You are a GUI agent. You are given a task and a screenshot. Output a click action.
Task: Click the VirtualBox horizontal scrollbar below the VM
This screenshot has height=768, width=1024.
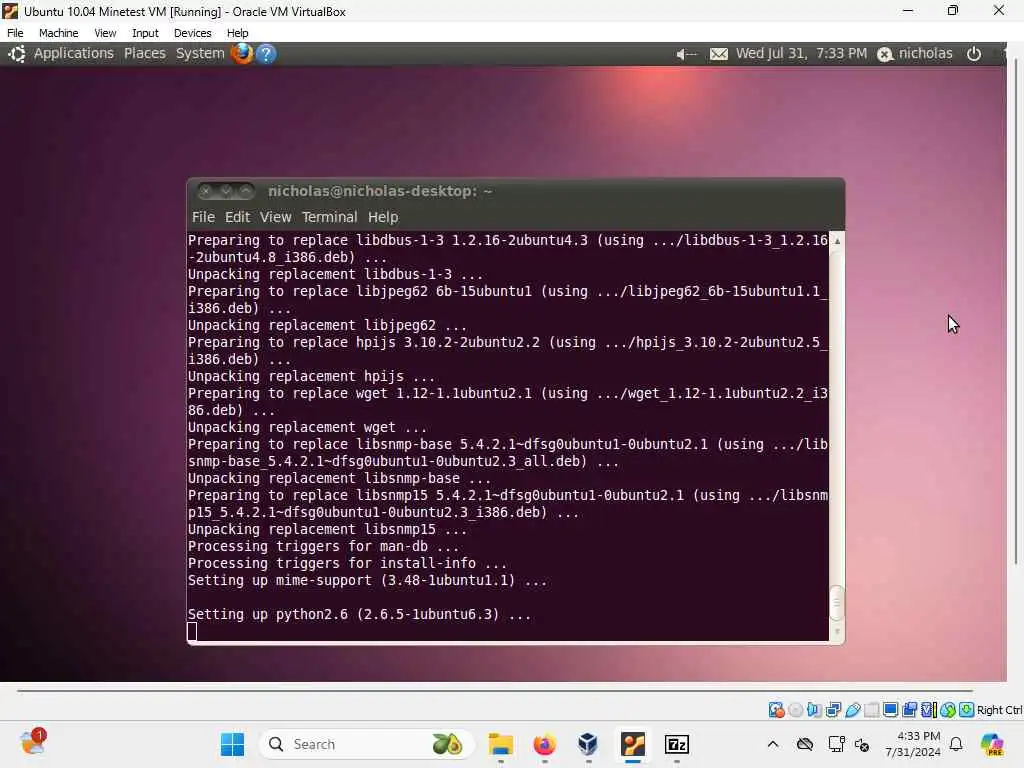(495, 690)
